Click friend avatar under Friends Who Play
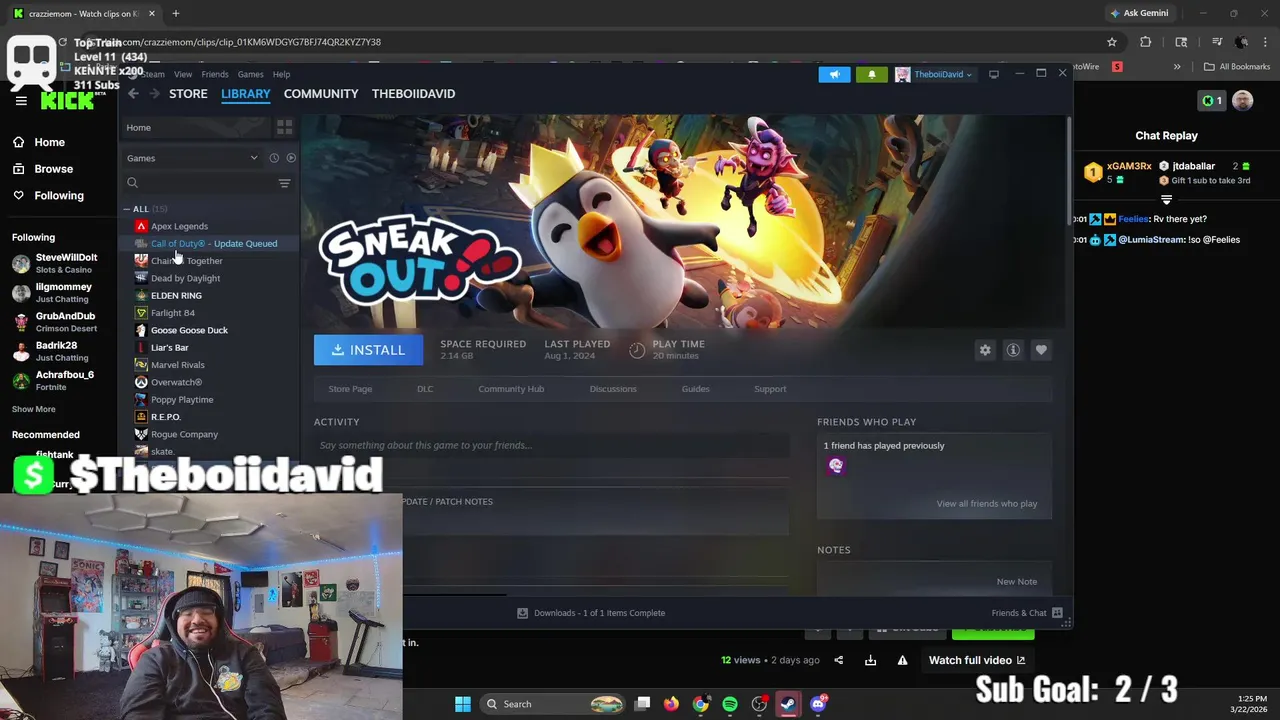Image resolution: width=1280 pixels, height=720 pixels. point(836,466)
